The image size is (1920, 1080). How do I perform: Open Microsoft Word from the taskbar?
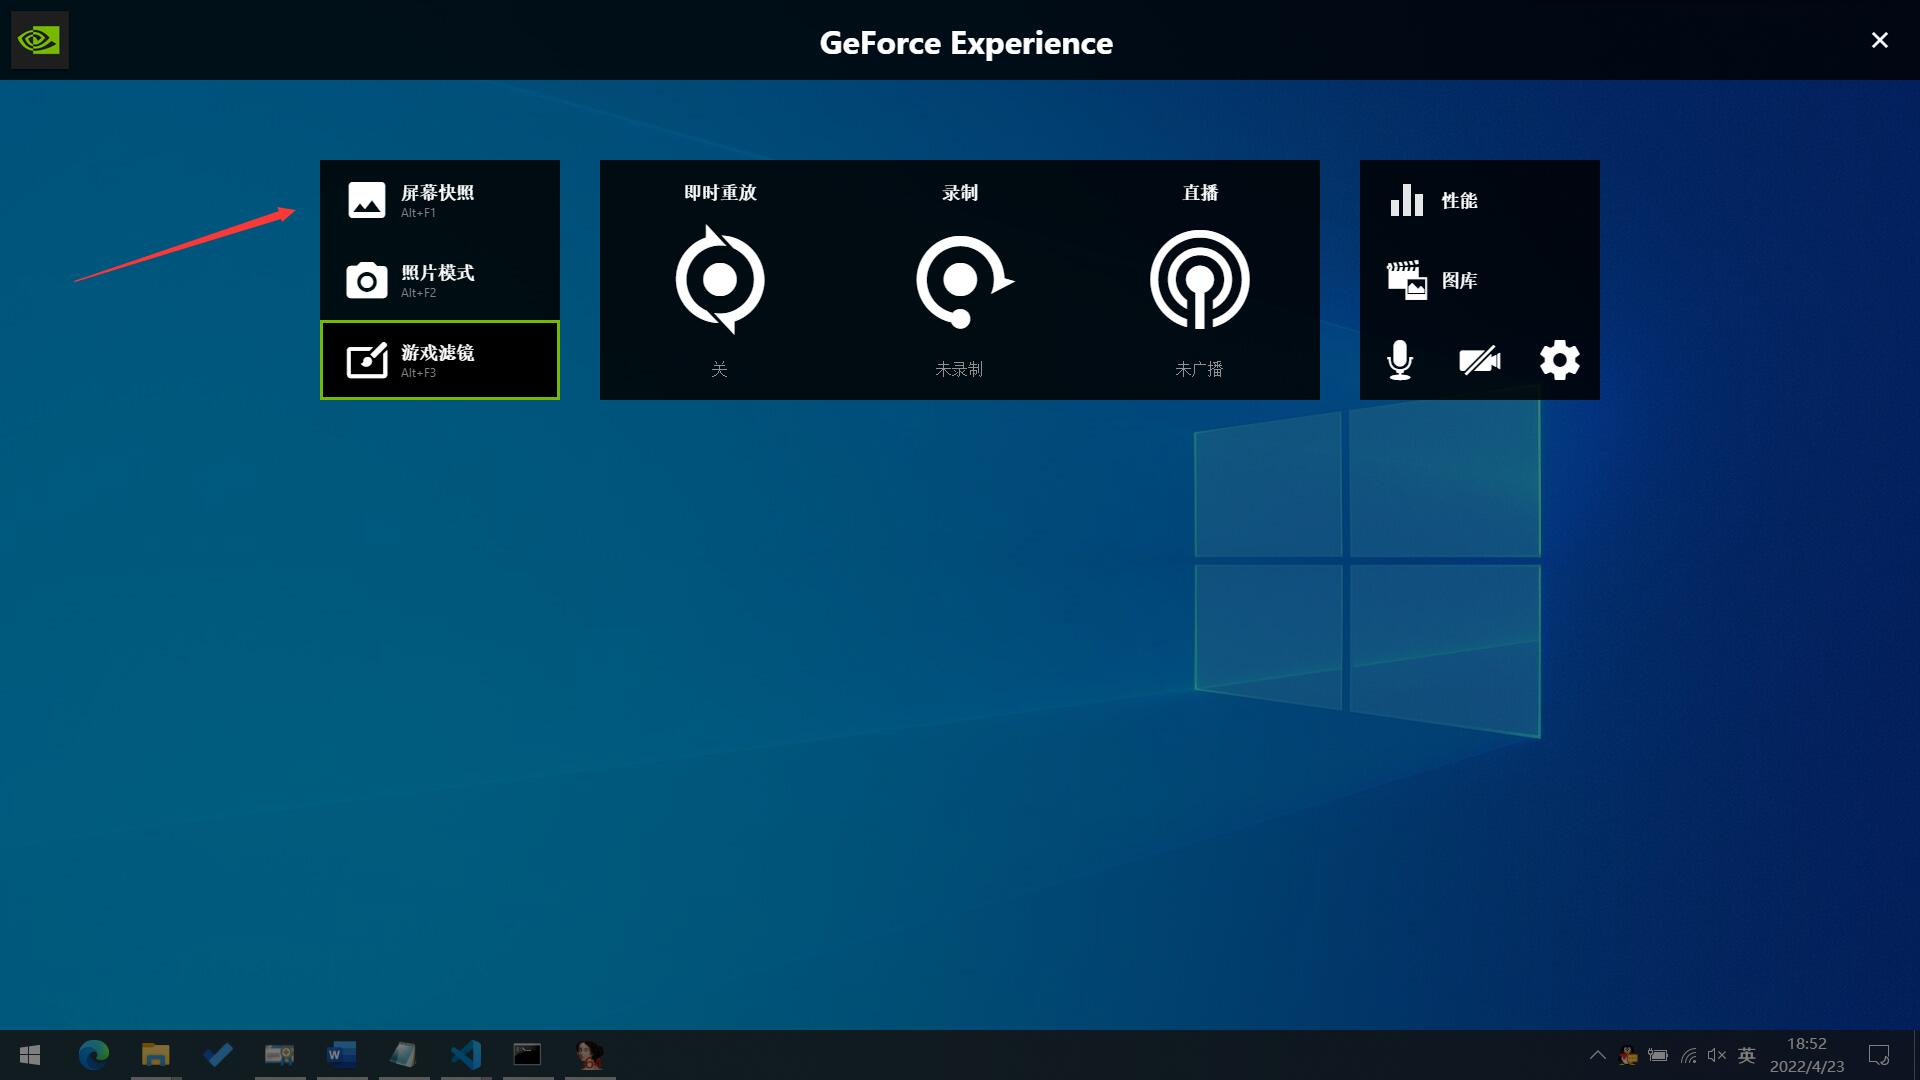(x=341, y=1055)
